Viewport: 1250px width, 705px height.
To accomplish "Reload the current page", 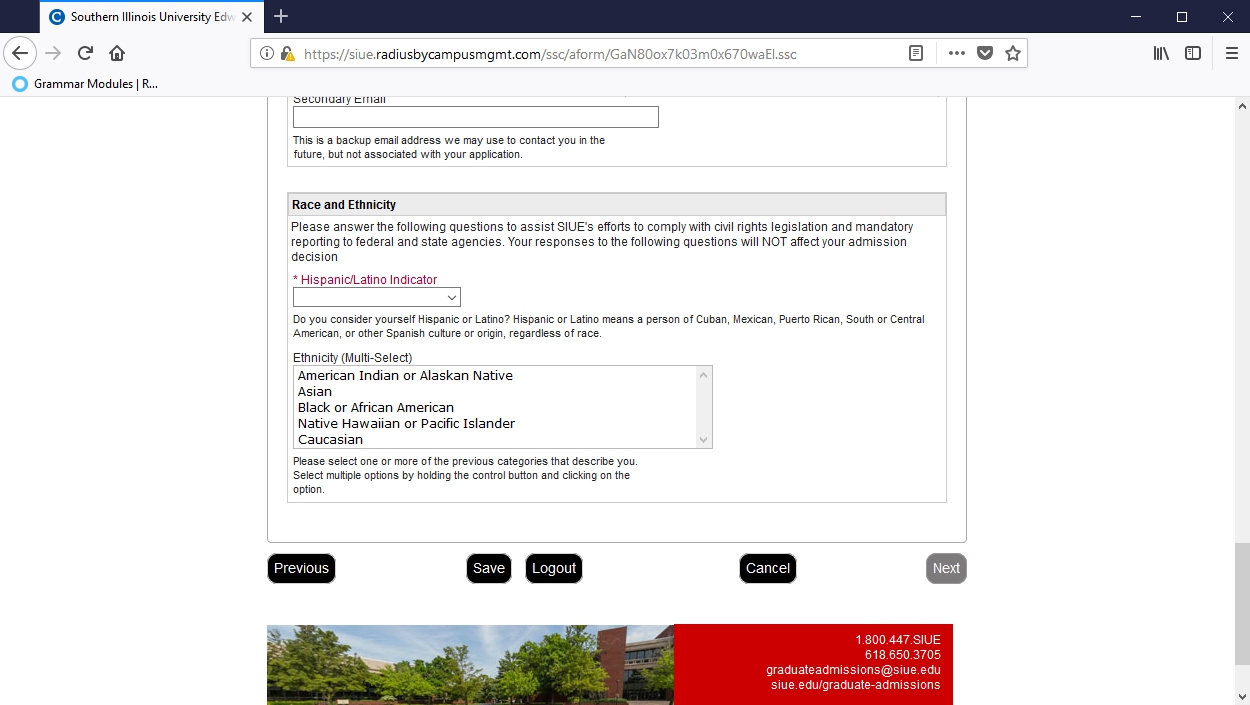I will pyautogui.click(x=85, y=53).
